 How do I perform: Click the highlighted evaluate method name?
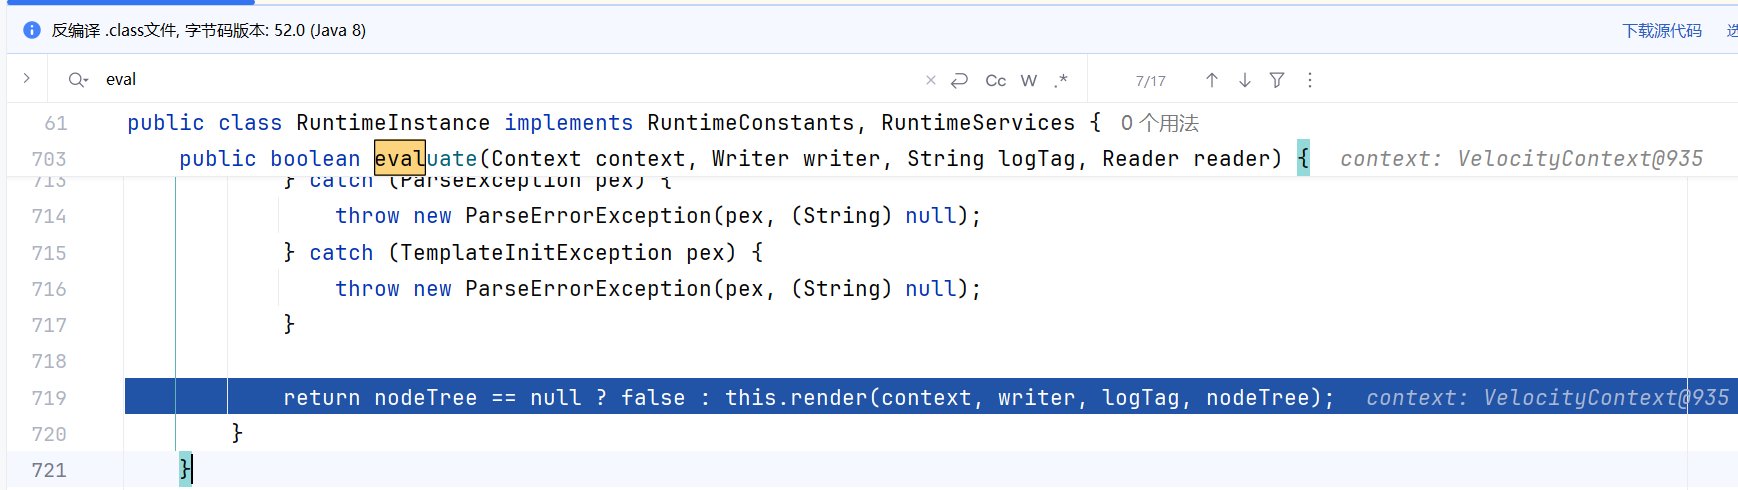point(426,159)
